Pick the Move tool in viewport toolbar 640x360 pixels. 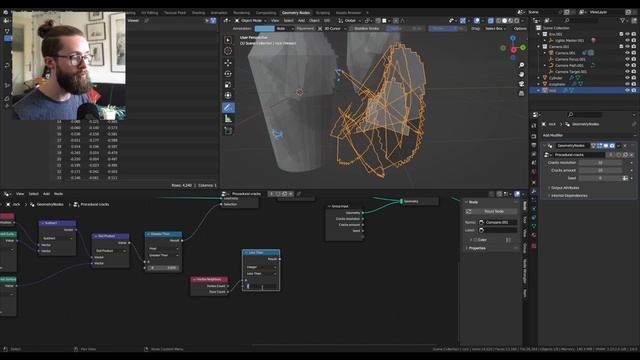click(x=228, y=63)
